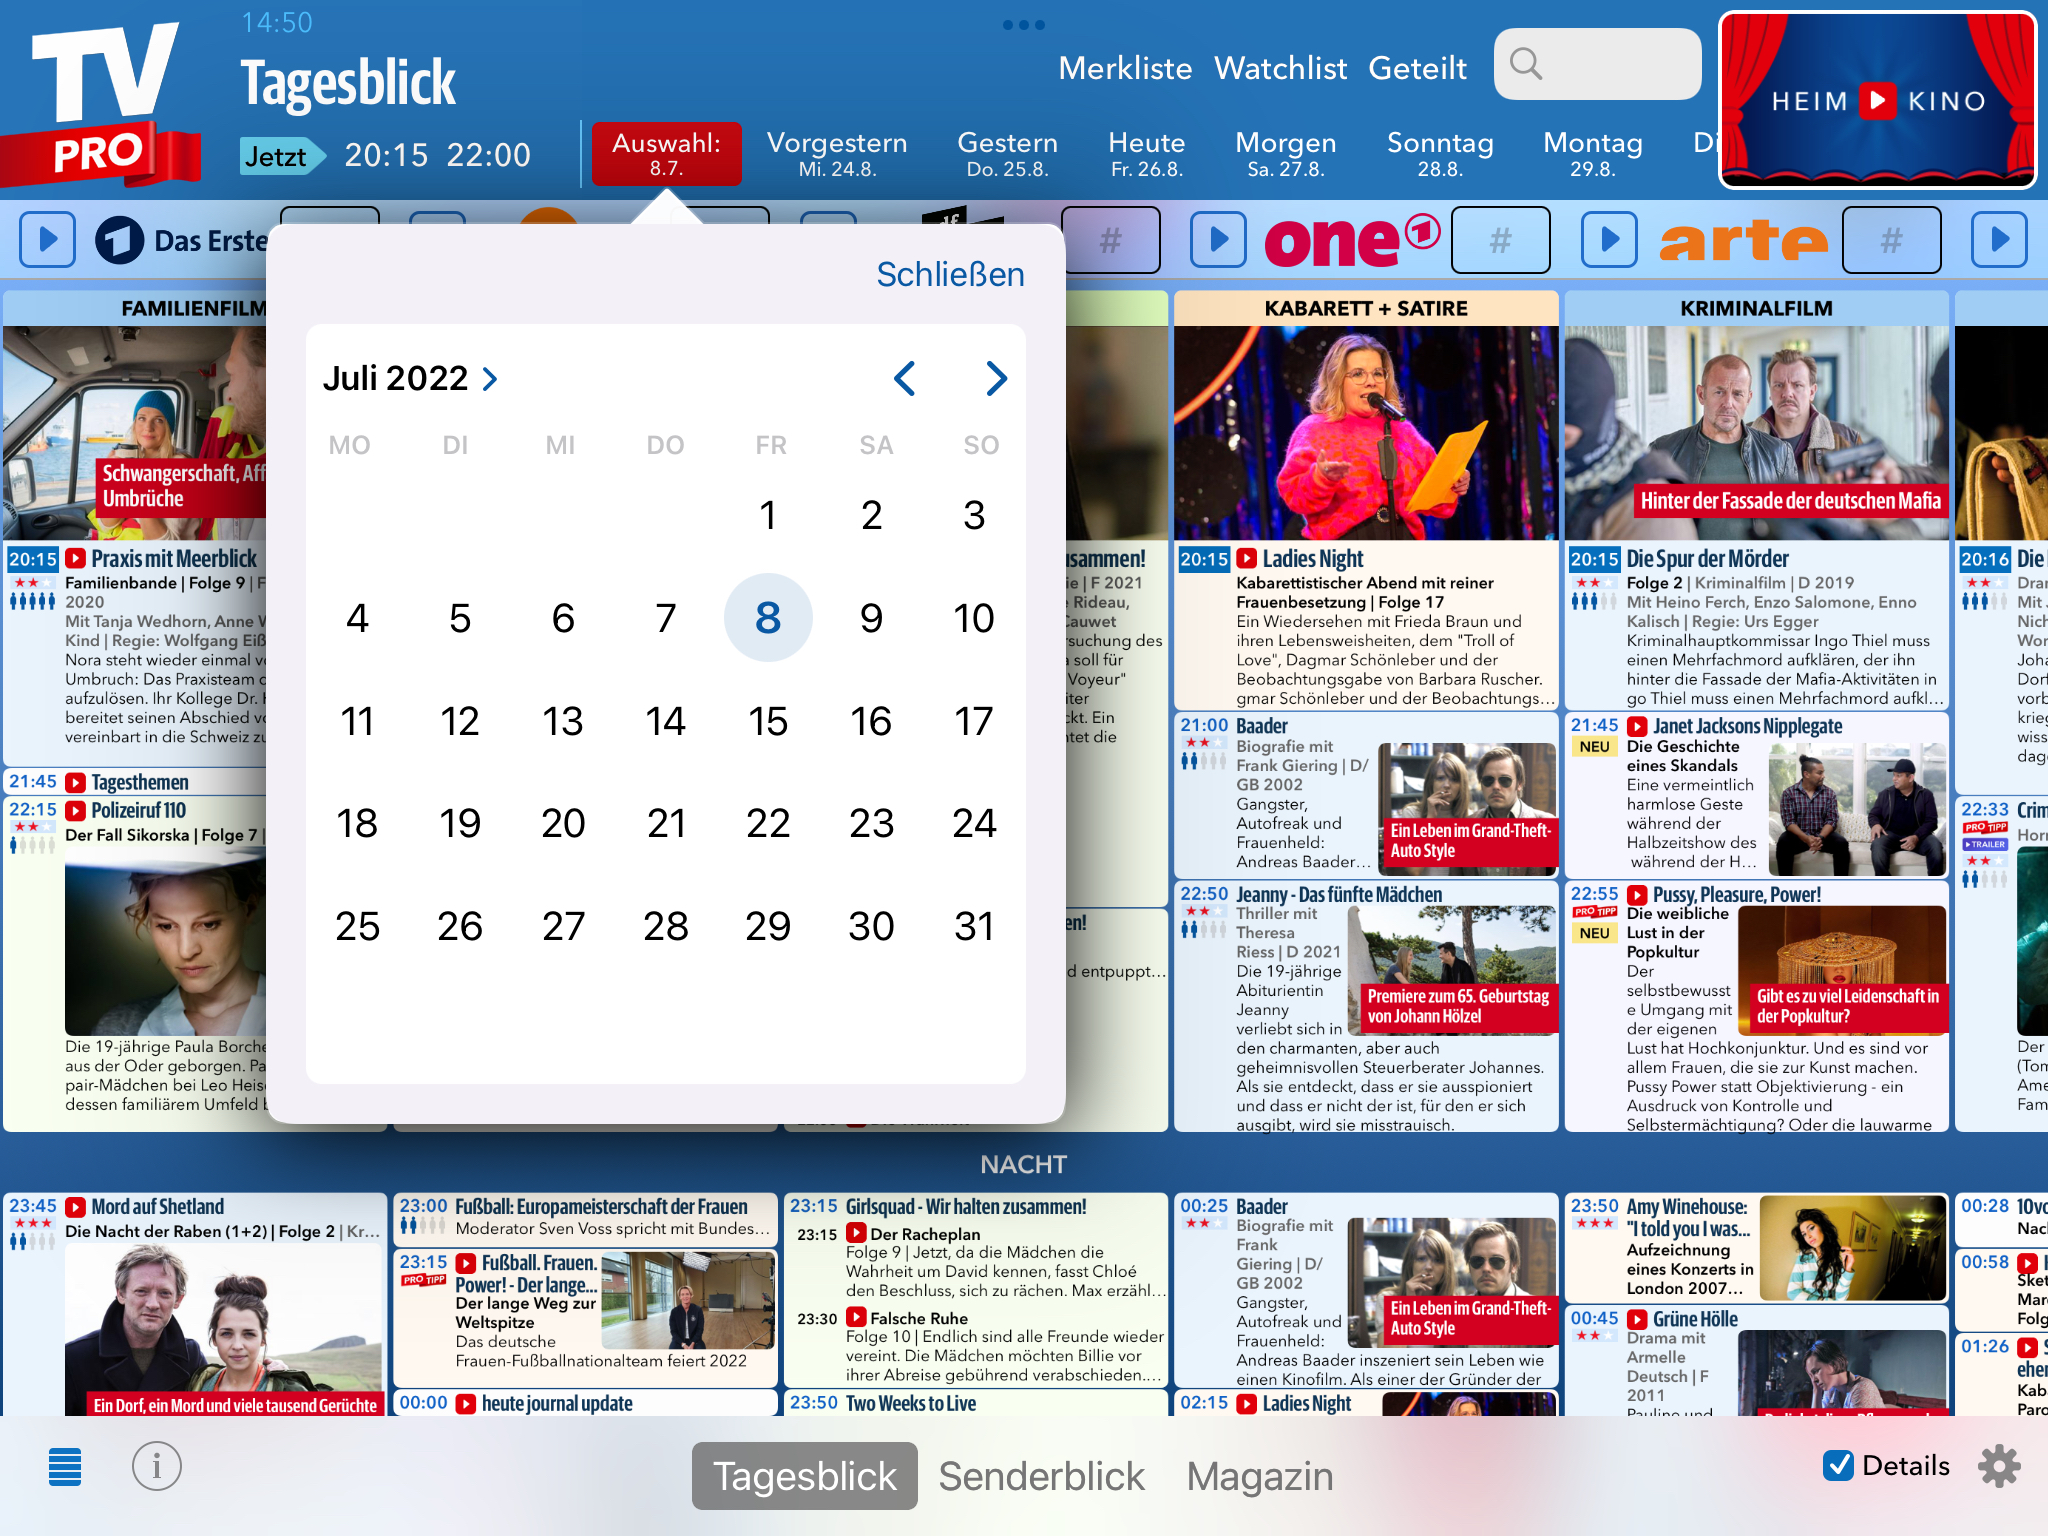Open settings gear icon

(1998, 1466)
